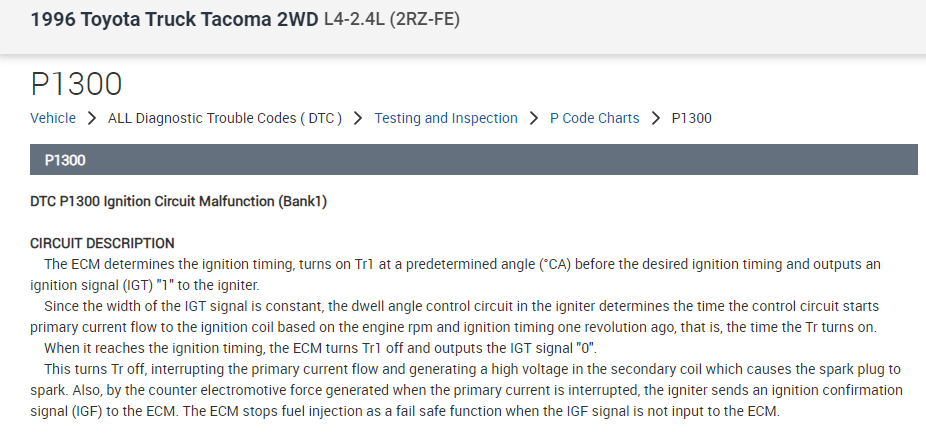Open the P Code Charts breadcrumb link

pos(594,118)
